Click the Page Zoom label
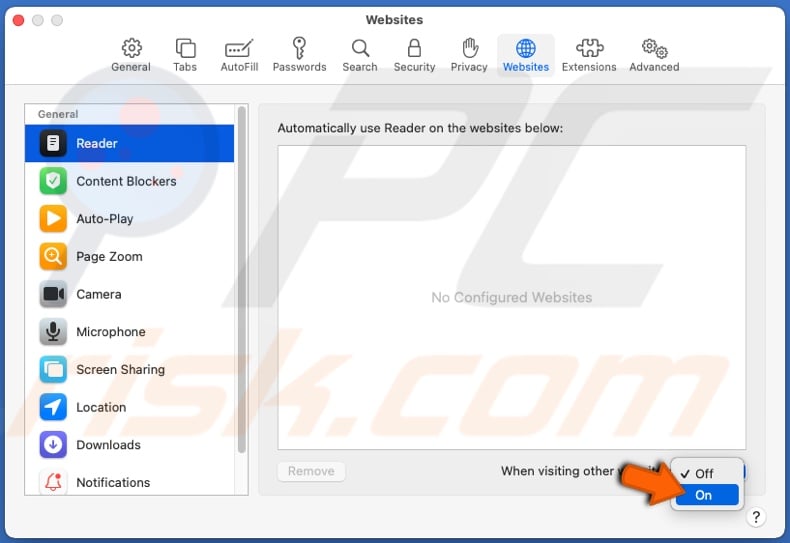 (x=109, y=256)
